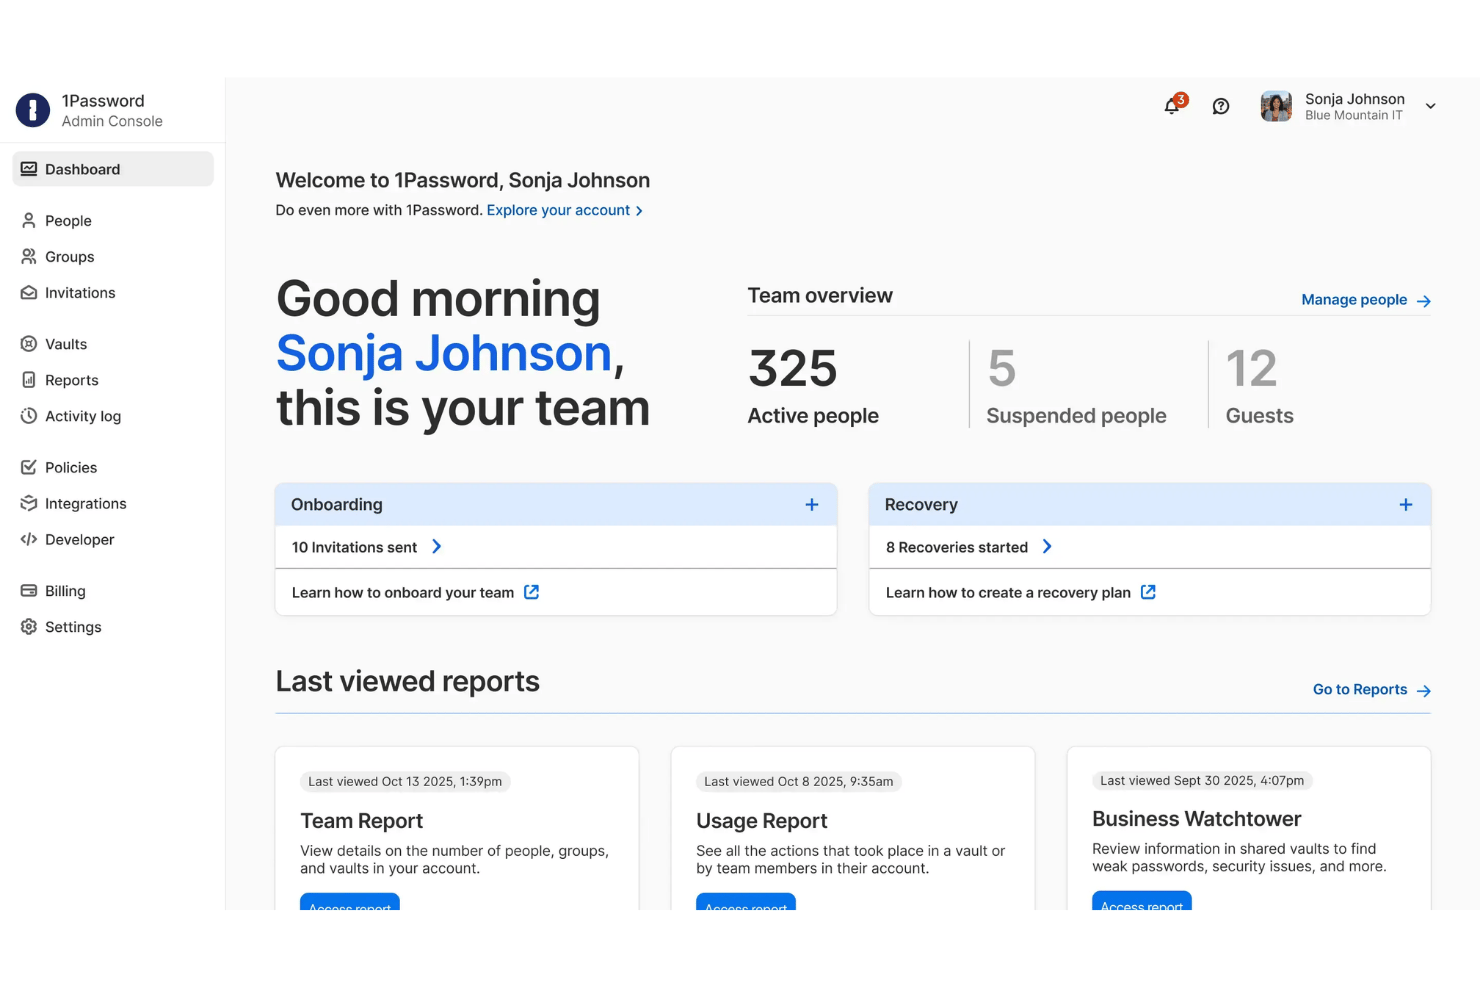1480x987 pixels.
Task: Click the Integrations sidebar icon
Action: [29, 503]
